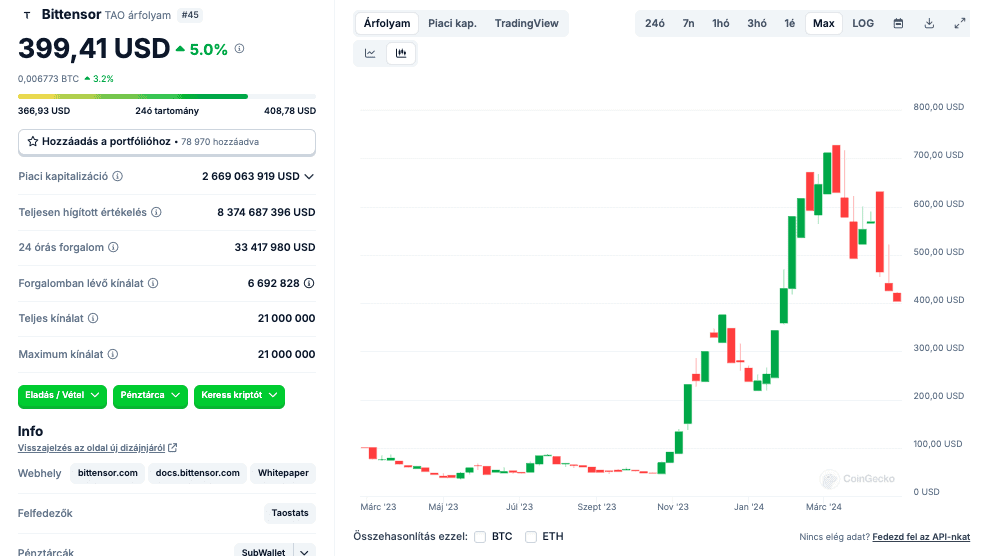Open the Pénztárca dropdown
The width and height of the screenshot is (1000, 556).
(151, 396)
